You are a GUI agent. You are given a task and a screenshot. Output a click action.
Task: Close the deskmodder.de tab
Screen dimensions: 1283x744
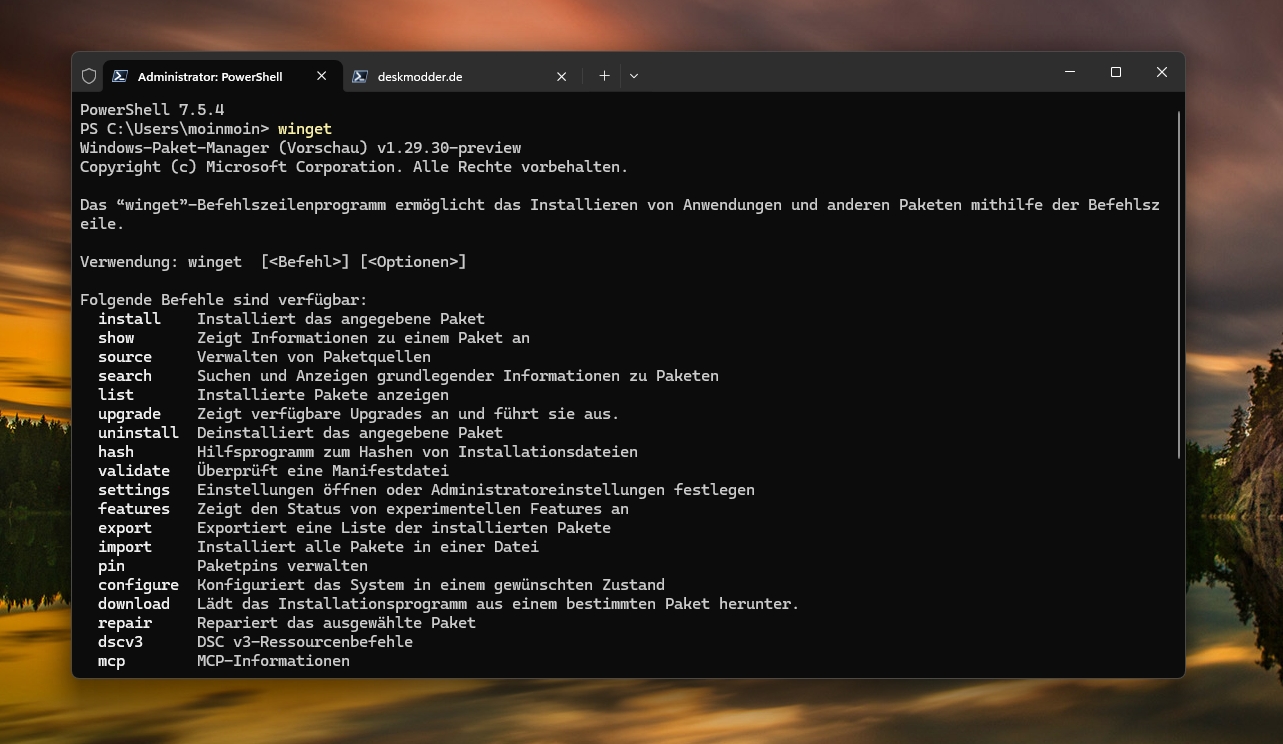click(x=562, y=76)
